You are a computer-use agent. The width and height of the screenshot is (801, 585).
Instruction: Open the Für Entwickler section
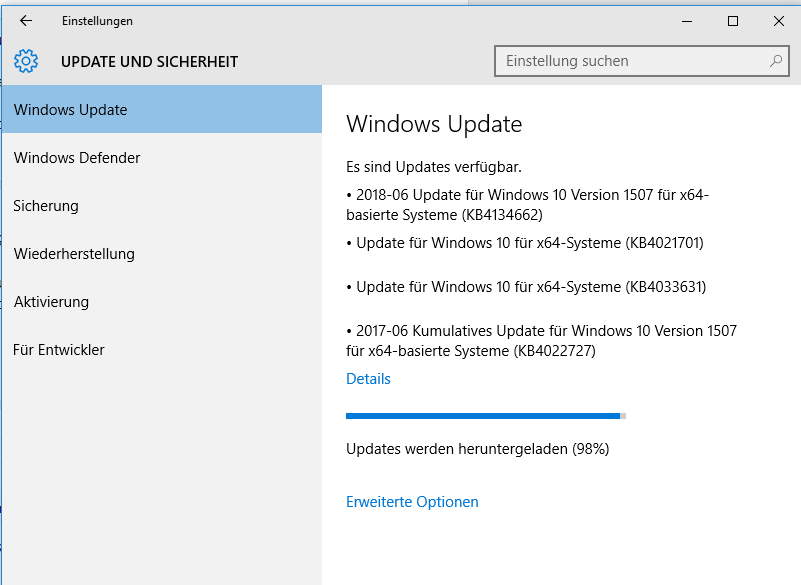point(162,349)
